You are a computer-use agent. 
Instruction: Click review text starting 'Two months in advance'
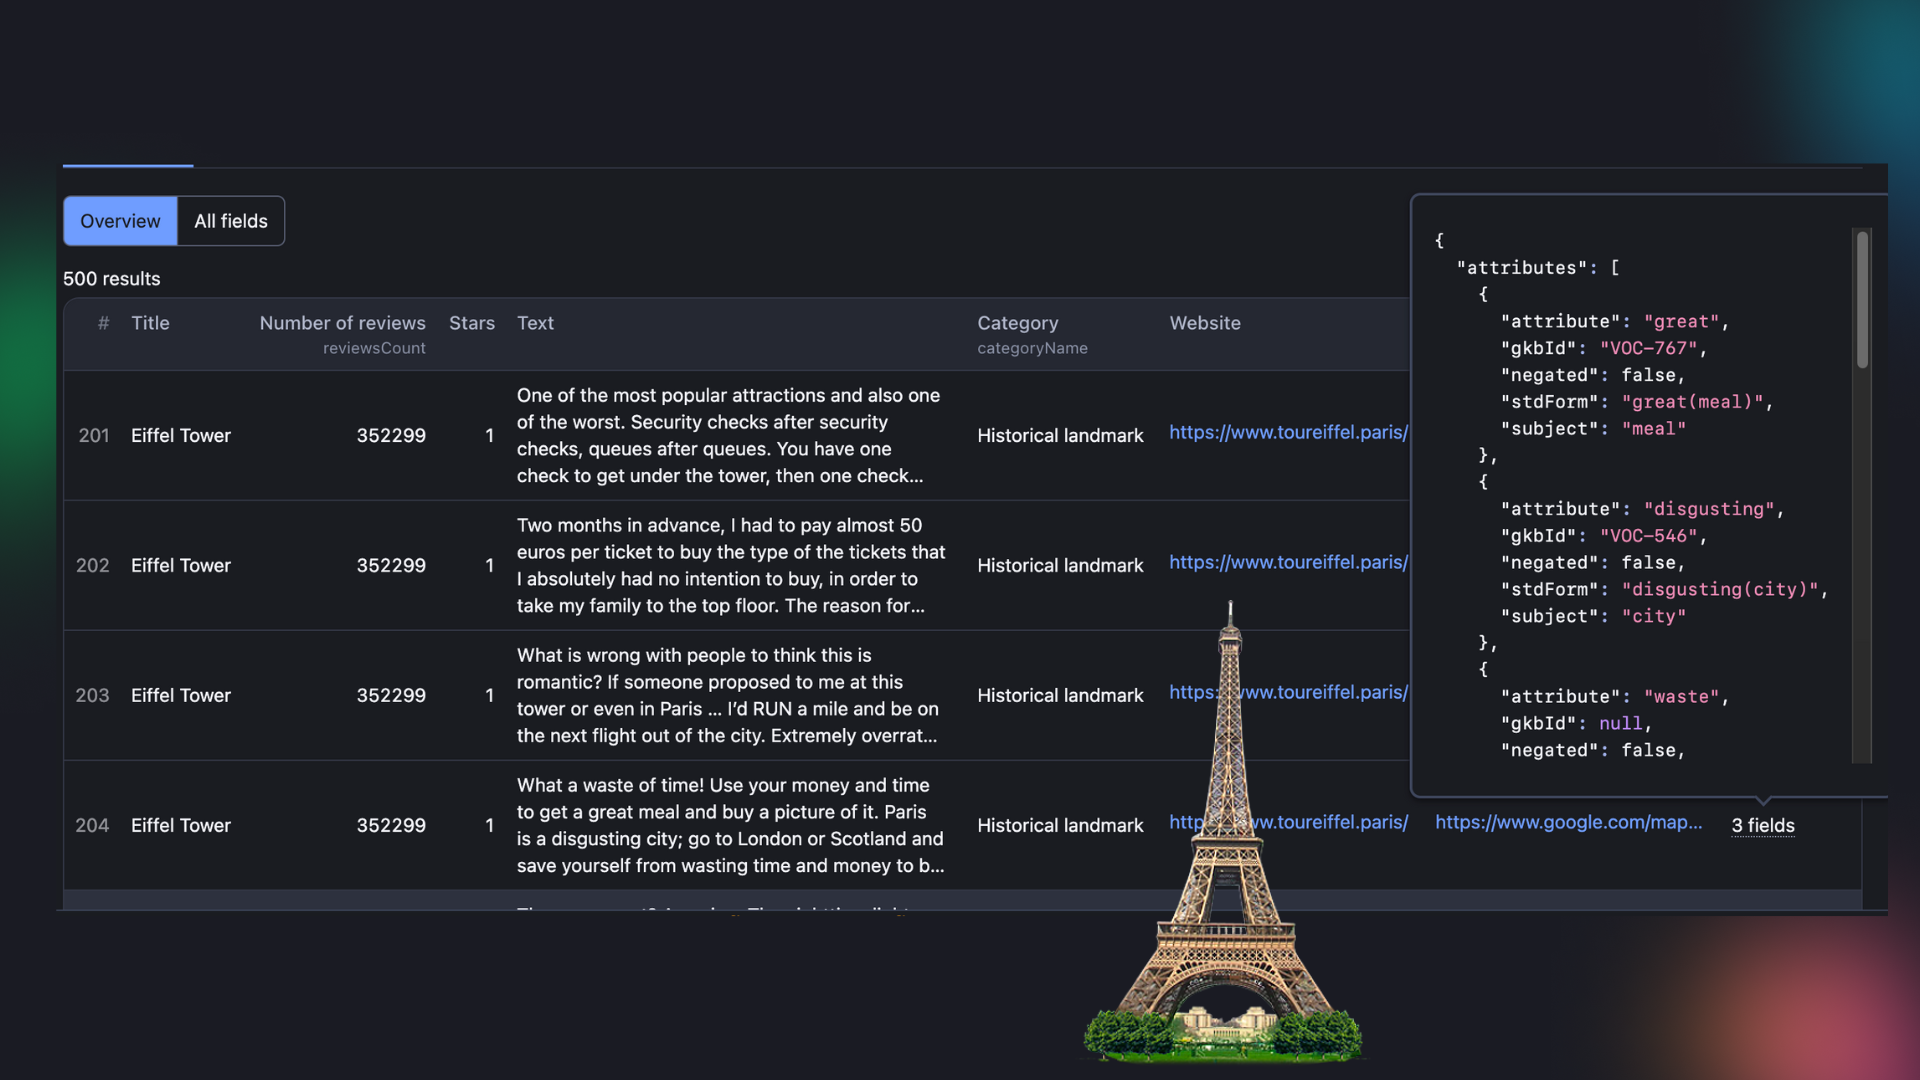click(730, 565)
